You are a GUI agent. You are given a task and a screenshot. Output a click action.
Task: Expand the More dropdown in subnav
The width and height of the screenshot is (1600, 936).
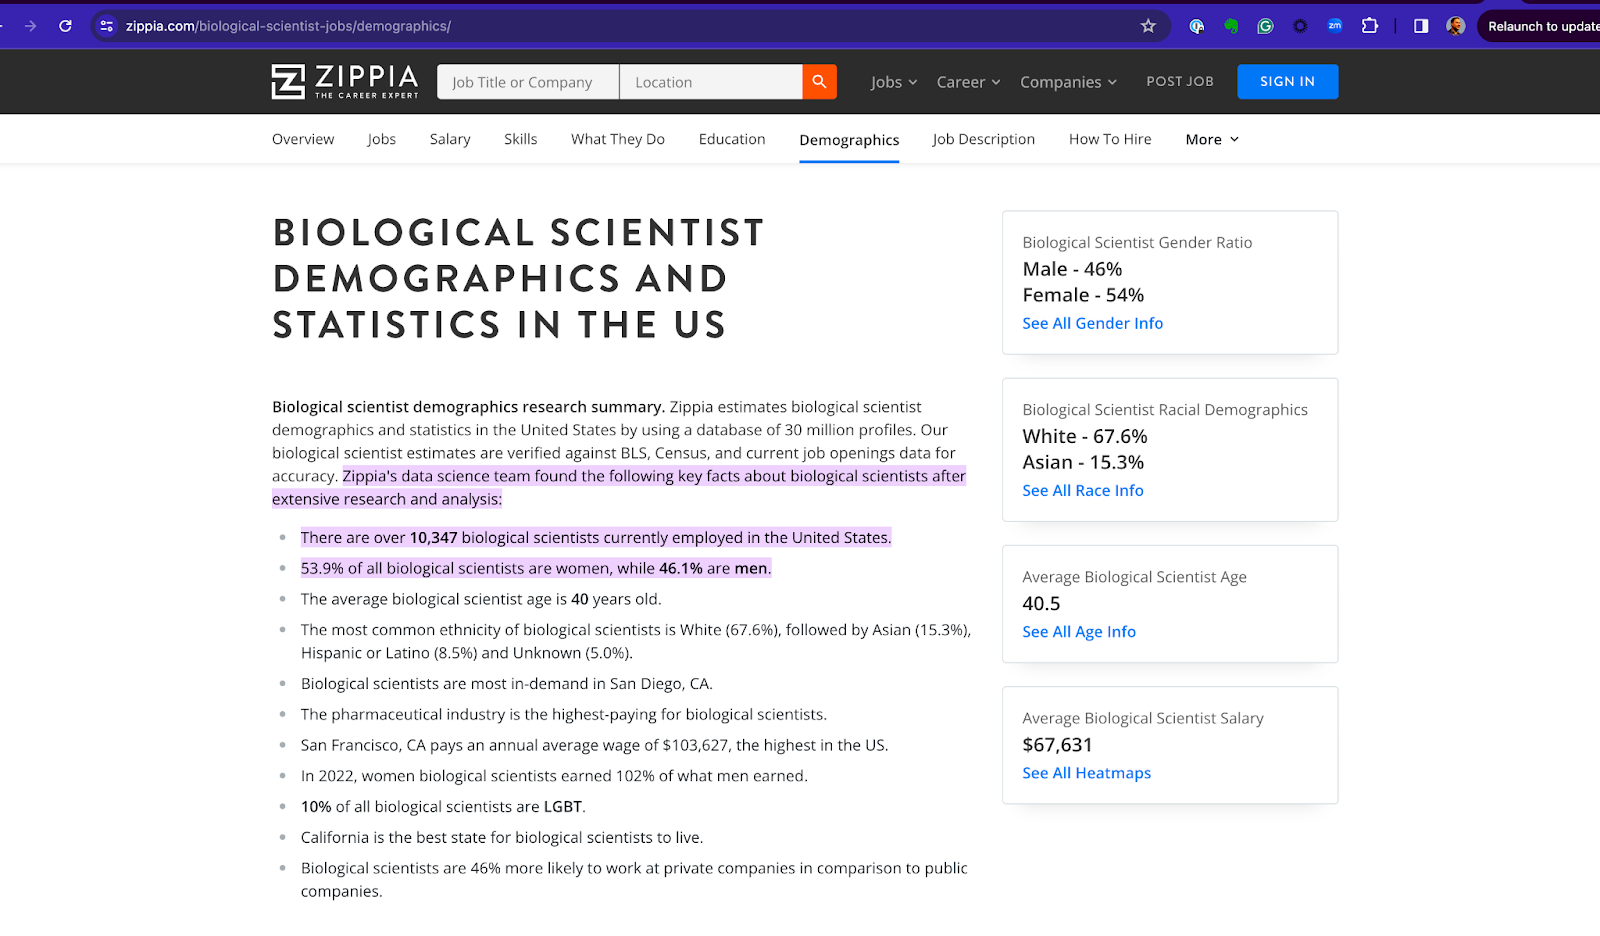[1212, 139]
